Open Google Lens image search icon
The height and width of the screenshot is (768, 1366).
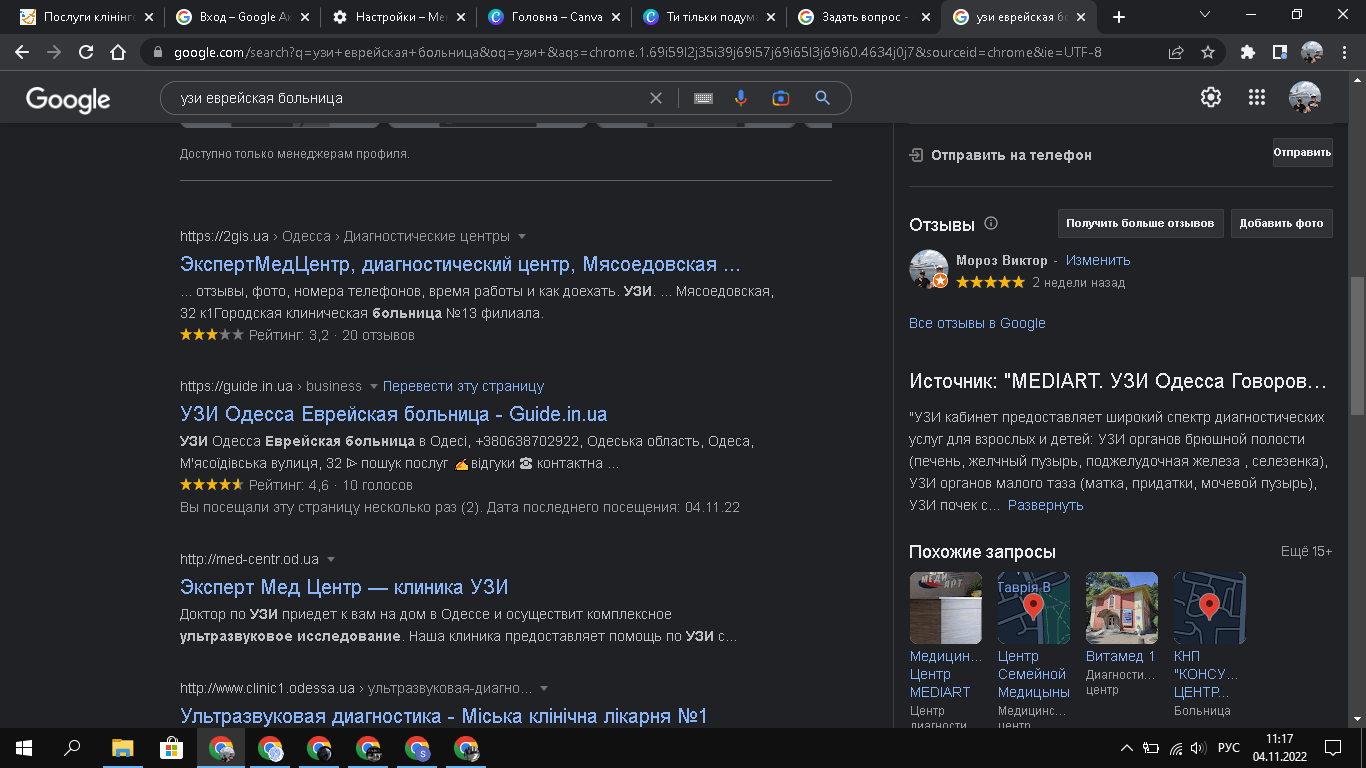(x=781, y=98)
